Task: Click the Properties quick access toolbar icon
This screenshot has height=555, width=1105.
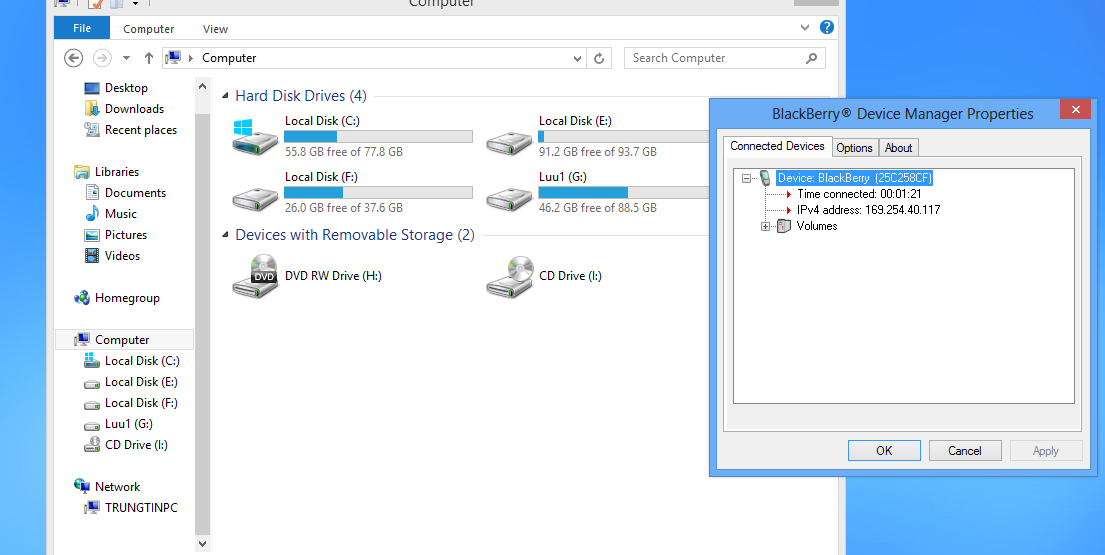Action: [x=94, y=4]
